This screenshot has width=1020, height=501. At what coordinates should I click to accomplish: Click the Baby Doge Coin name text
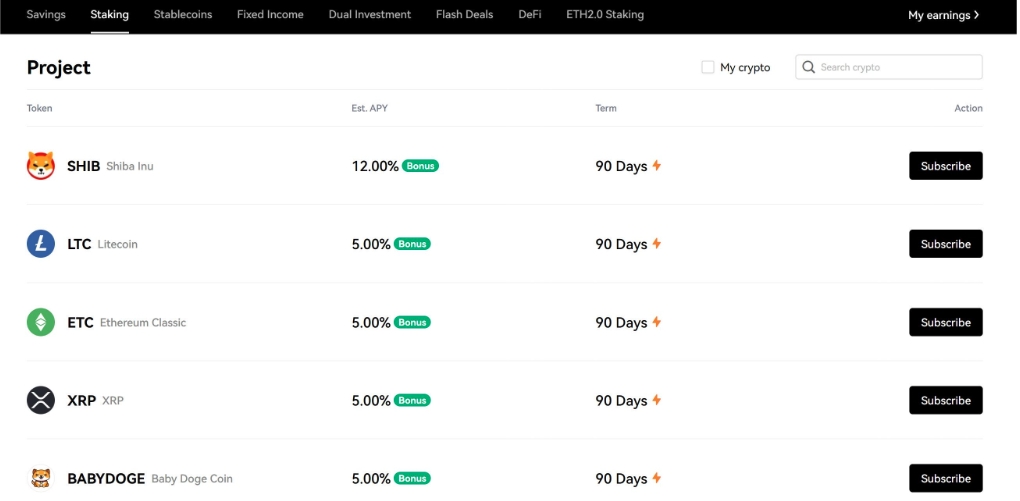pyautogui.click(x=192, y=479)
